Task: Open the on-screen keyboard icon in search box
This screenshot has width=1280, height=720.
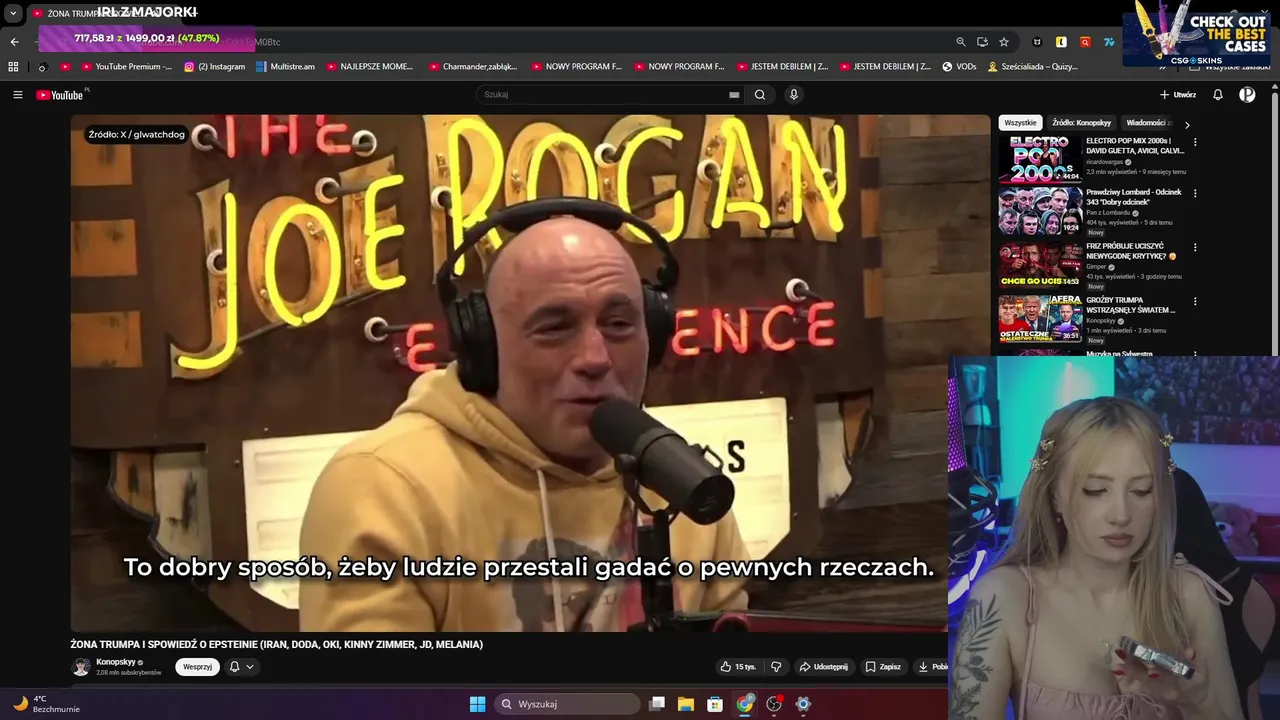Action: click(734, 95)
